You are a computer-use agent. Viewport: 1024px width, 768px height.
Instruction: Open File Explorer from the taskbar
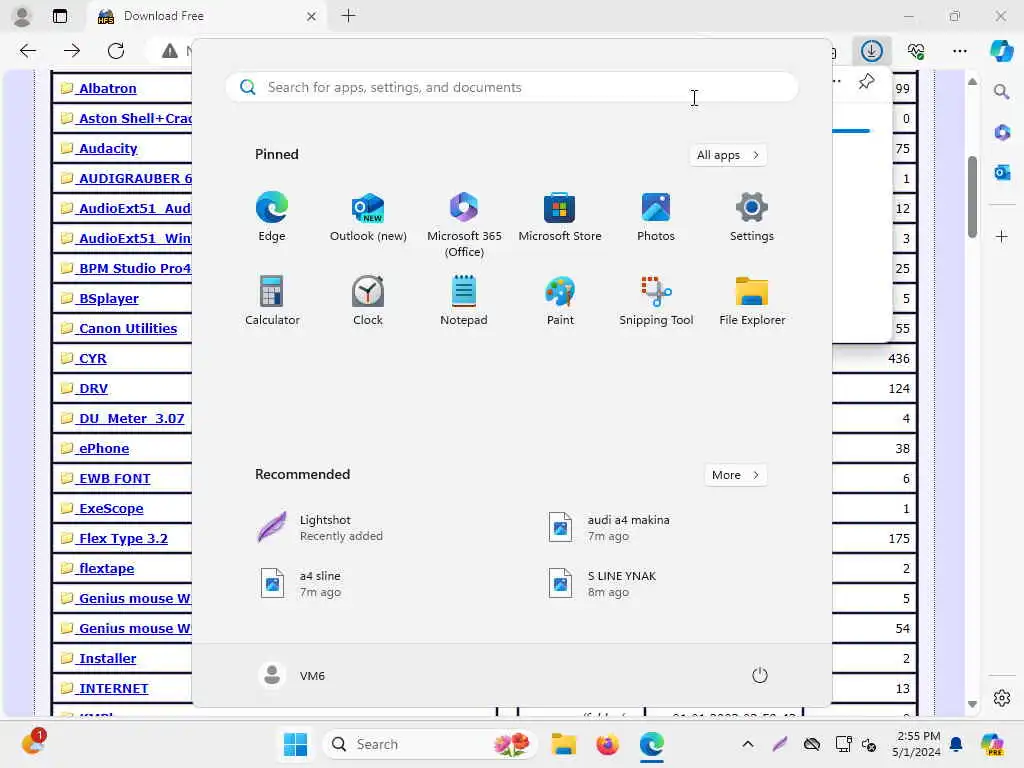pos(563,744)
